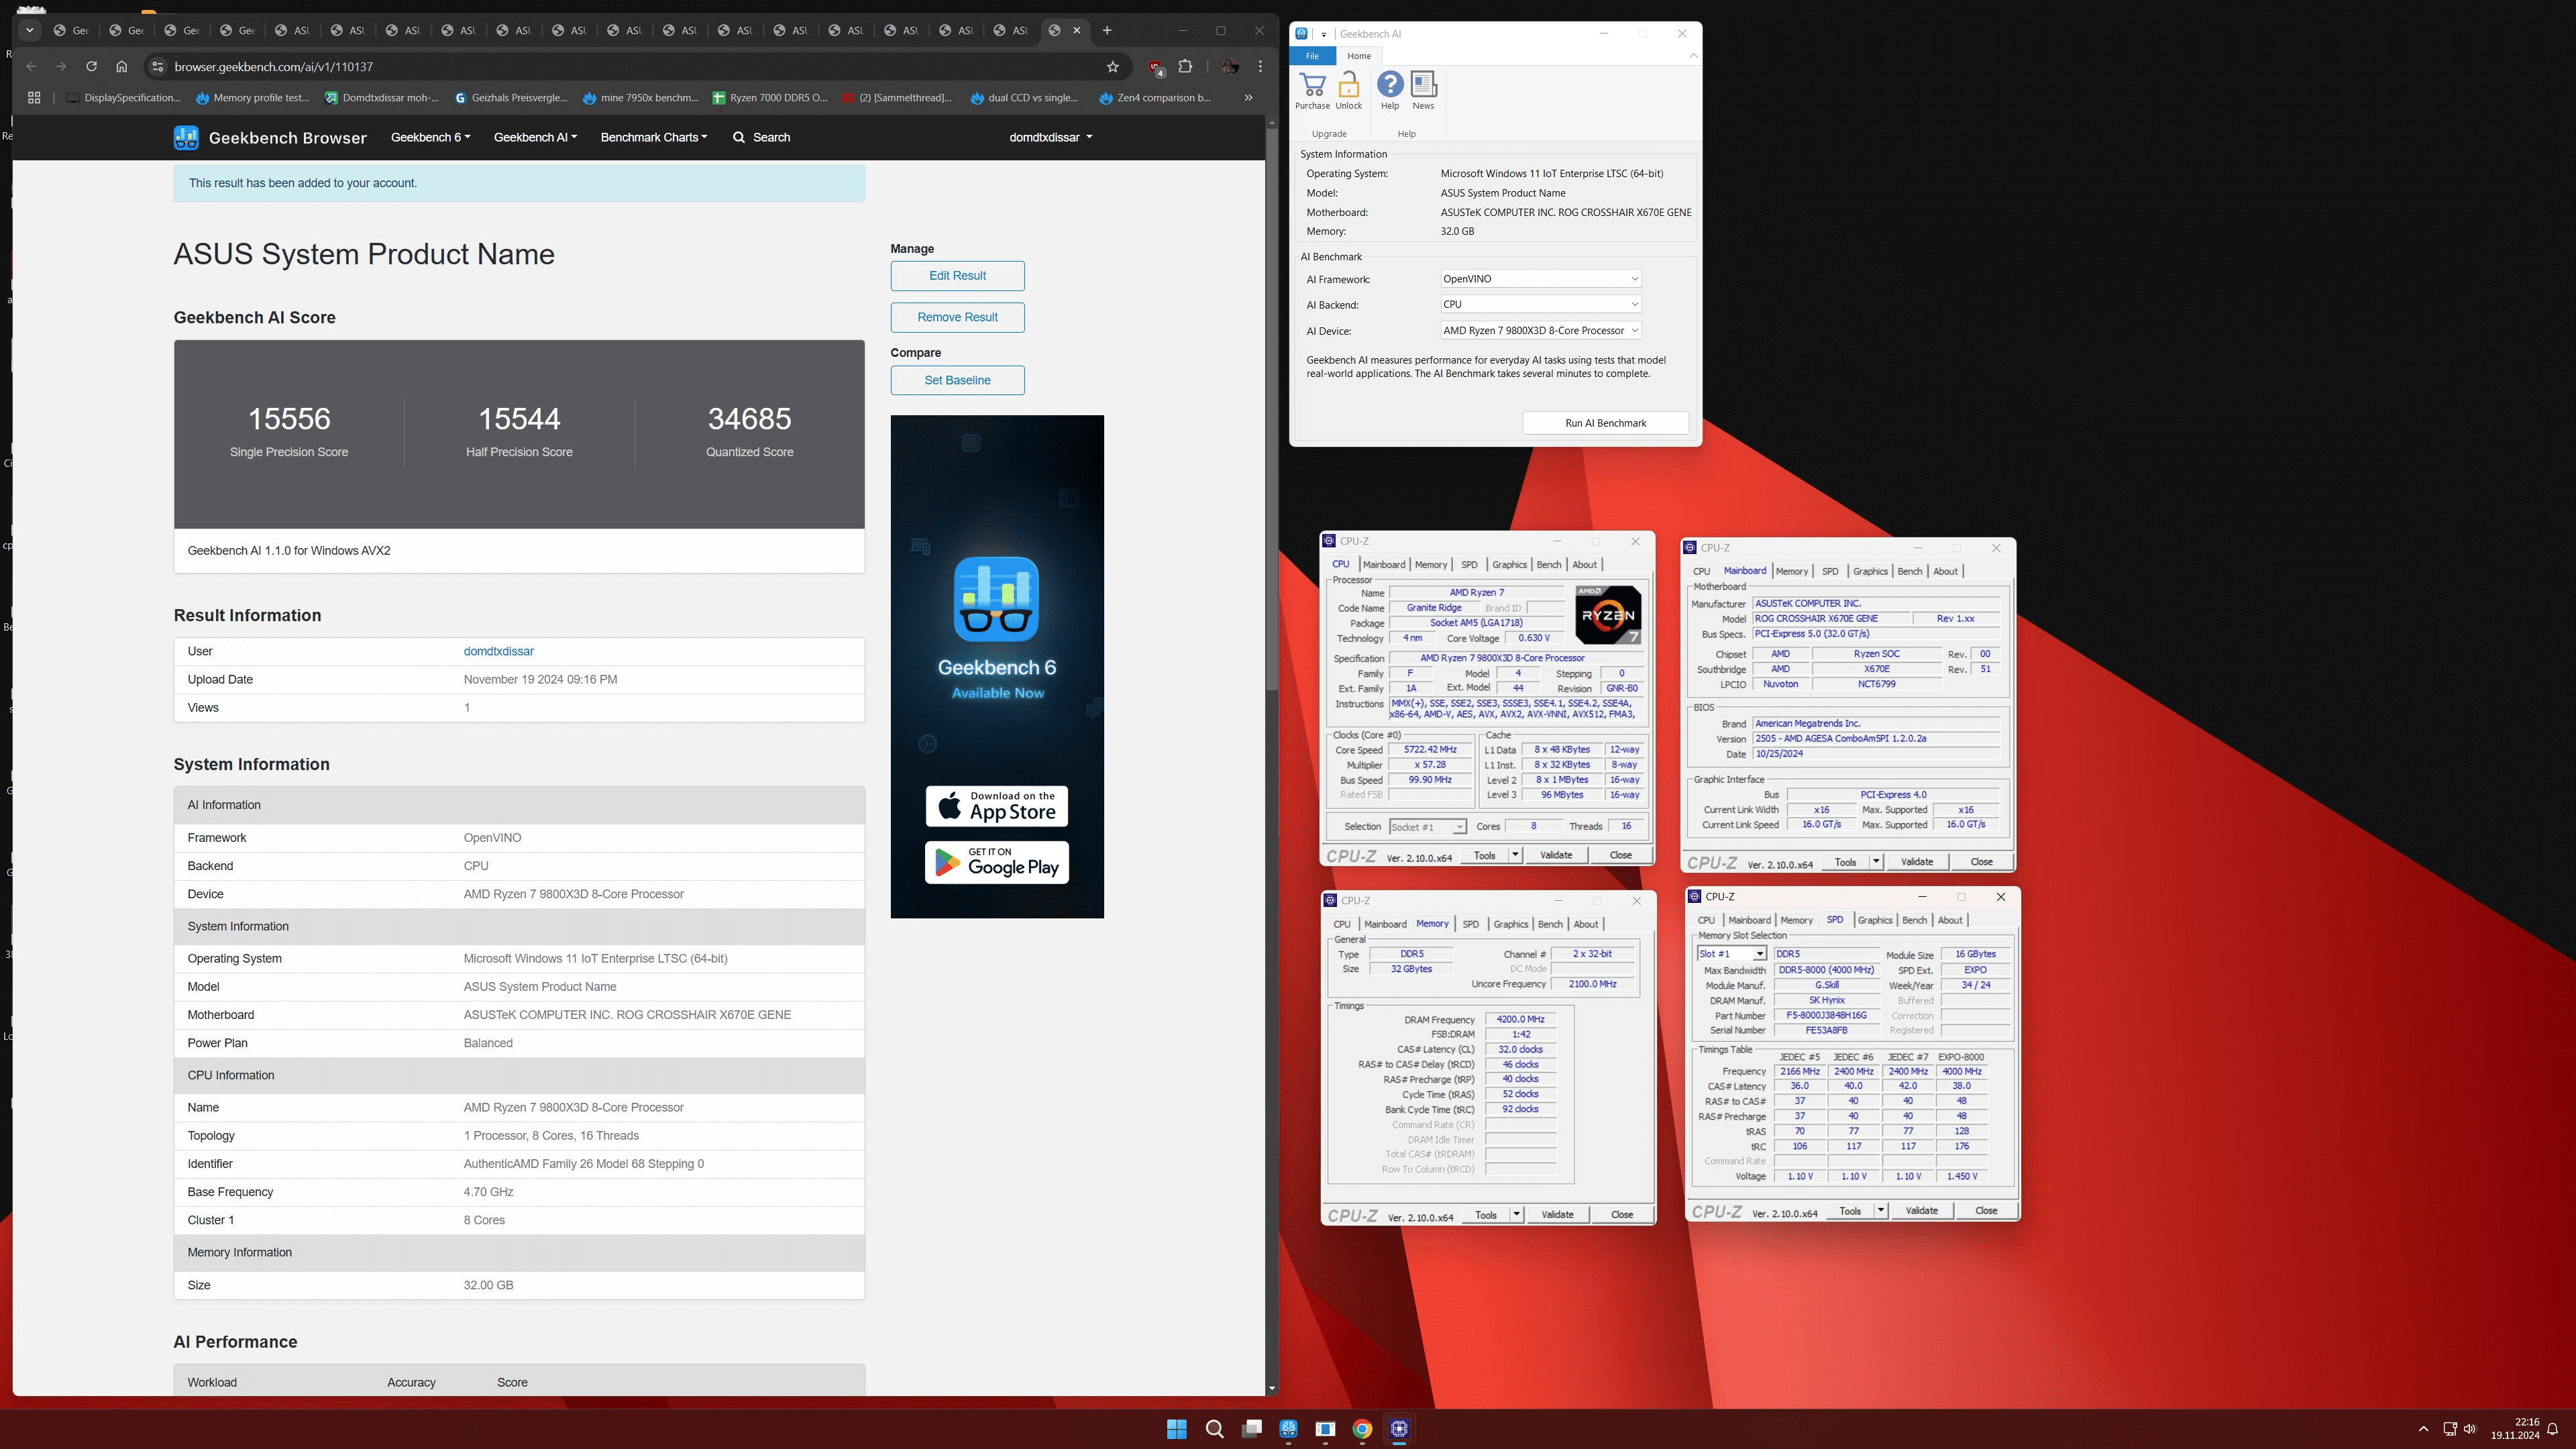
Task: Open Tools arrow in CPU-Z Mainboard window
Action: 1876,862
